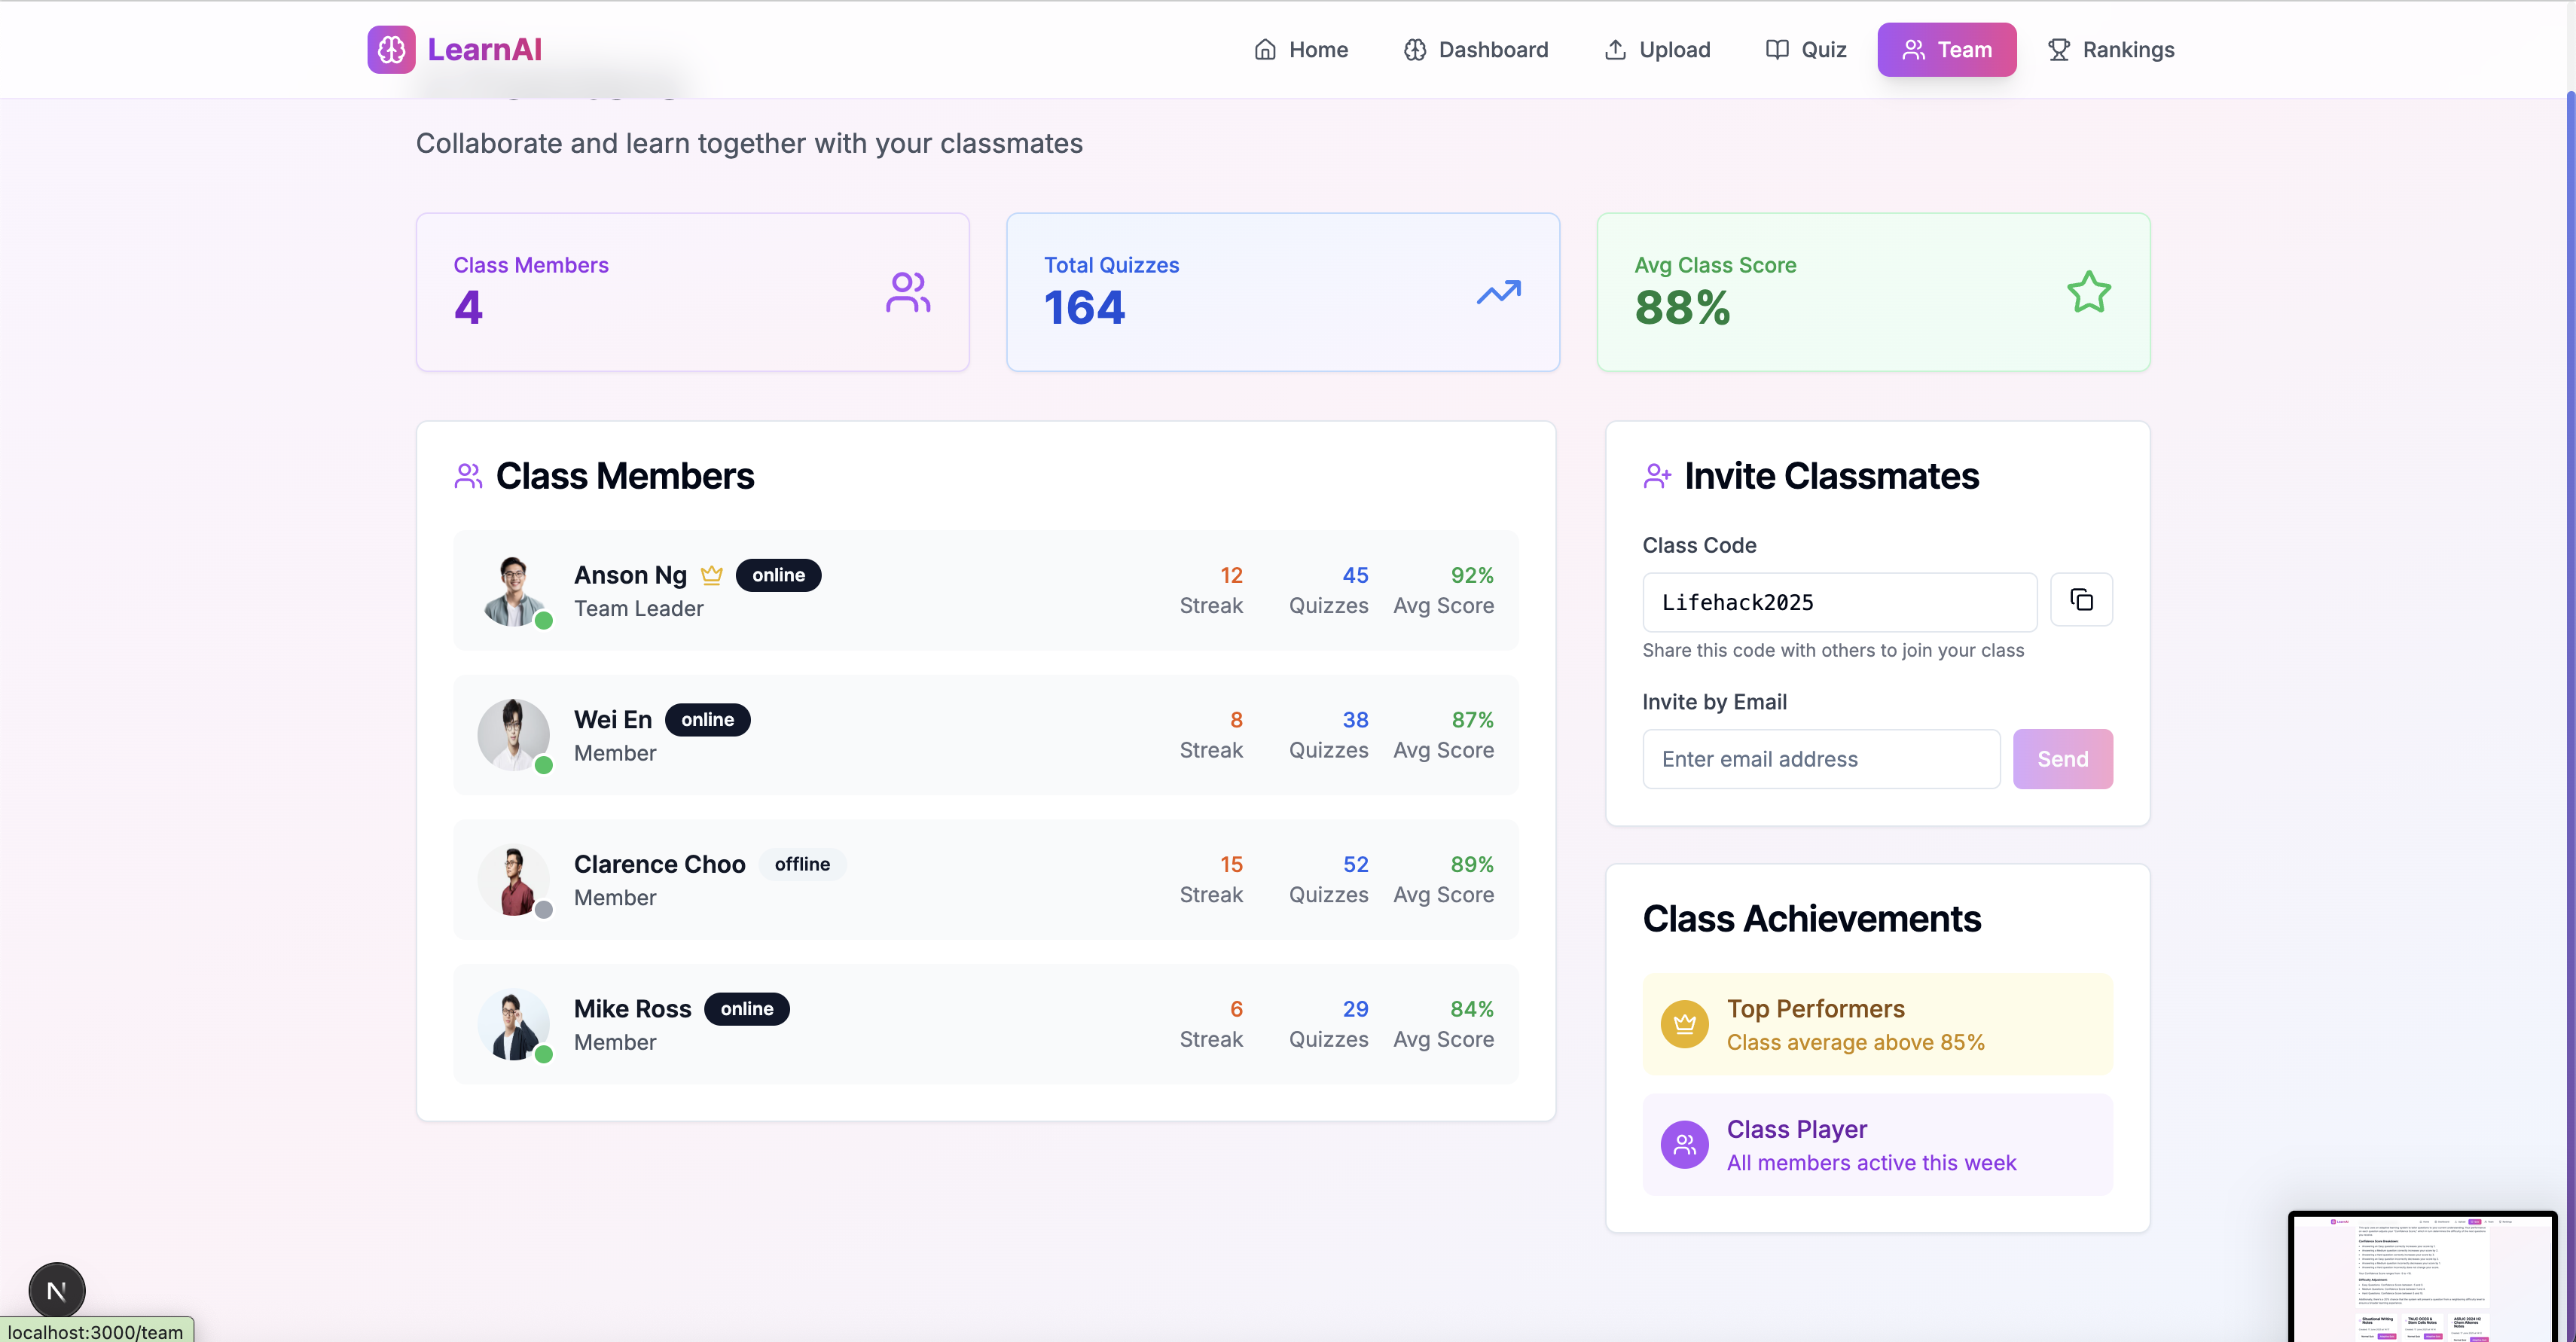Click the LearnAI brain logo icon

click(391, 49)
